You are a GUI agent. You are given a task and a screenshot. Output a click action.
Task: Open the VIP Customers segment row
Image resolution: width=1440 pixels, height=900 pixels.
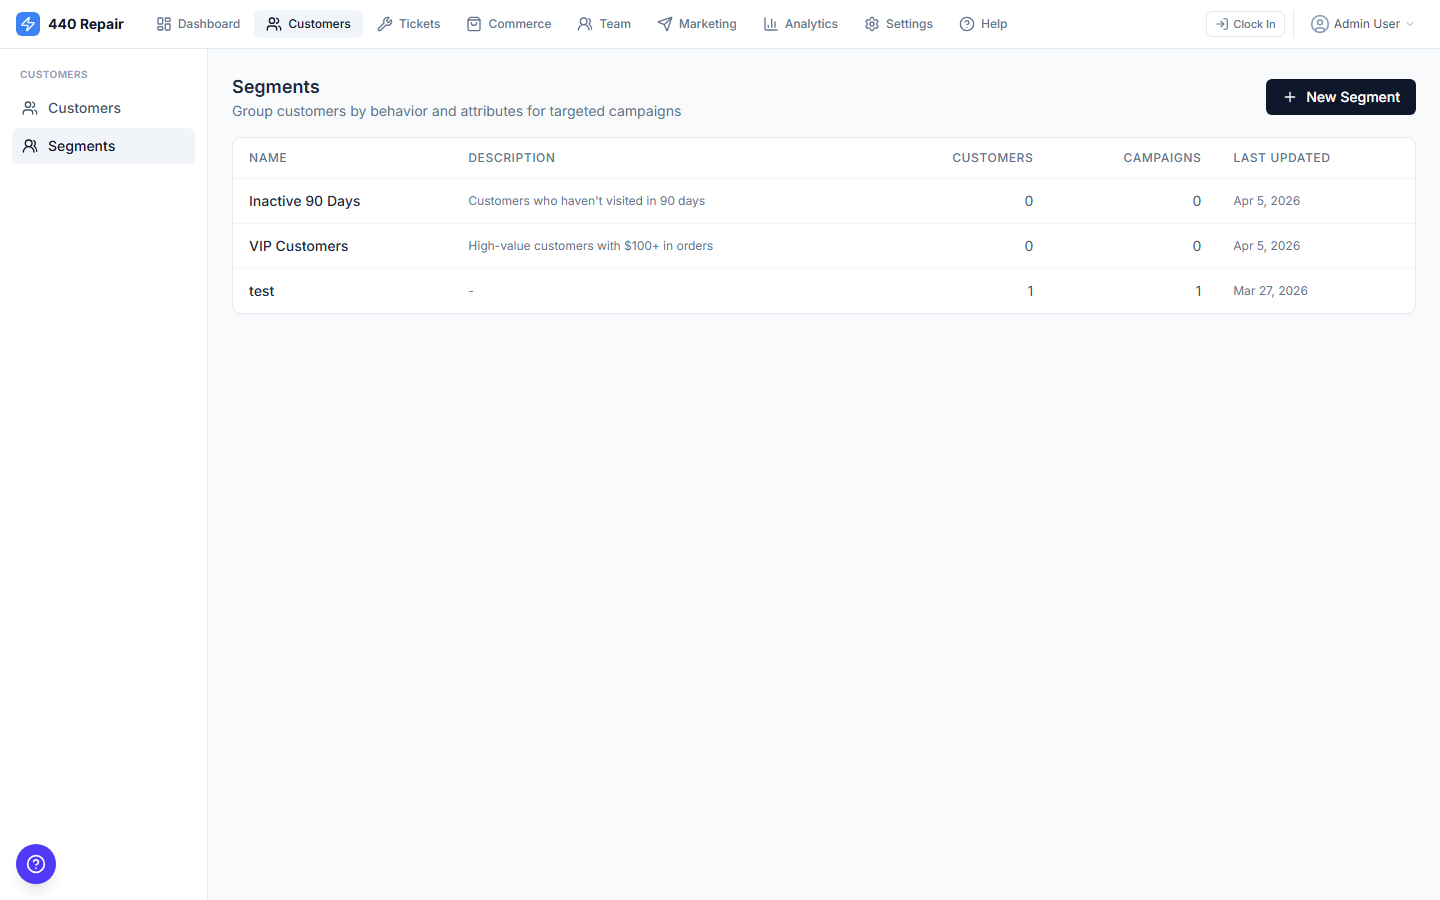tap(298, 246)
